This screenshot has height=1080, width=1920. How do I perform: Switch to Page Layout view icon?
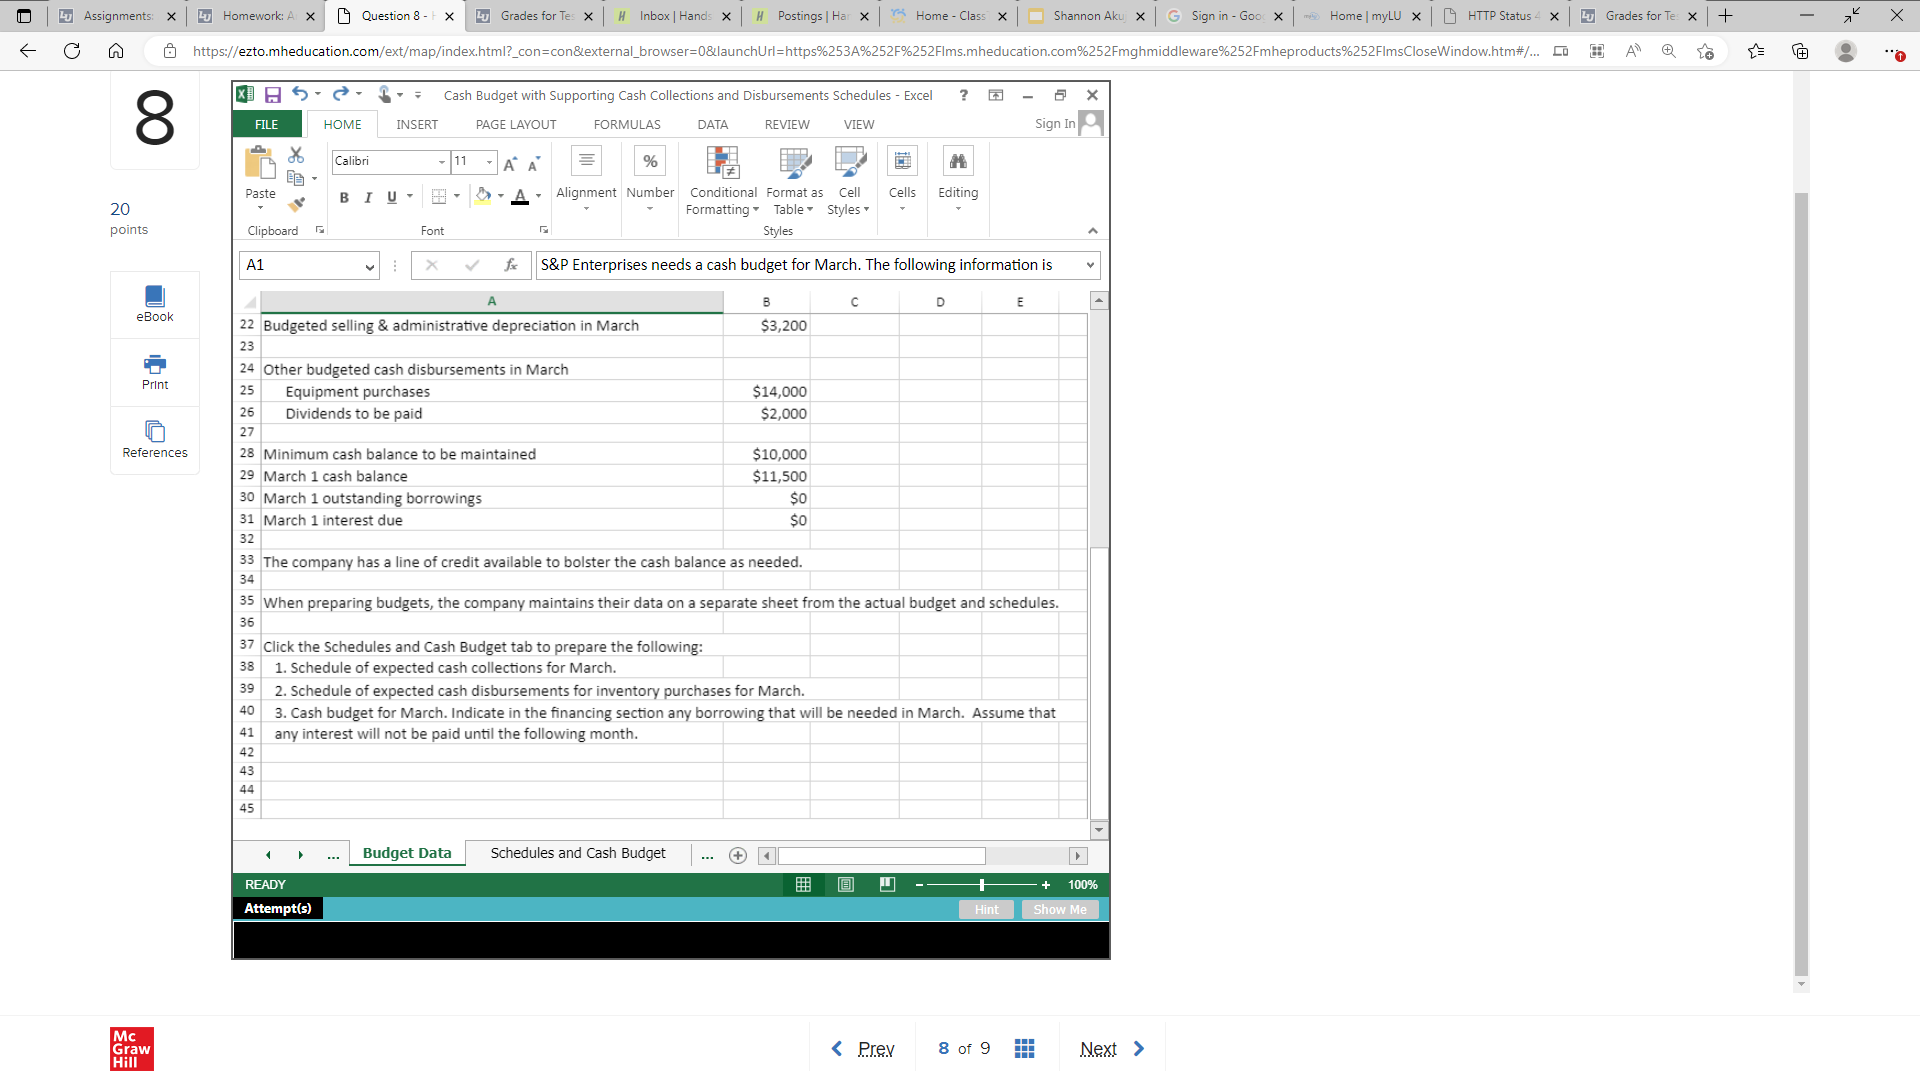click(846, 885)
